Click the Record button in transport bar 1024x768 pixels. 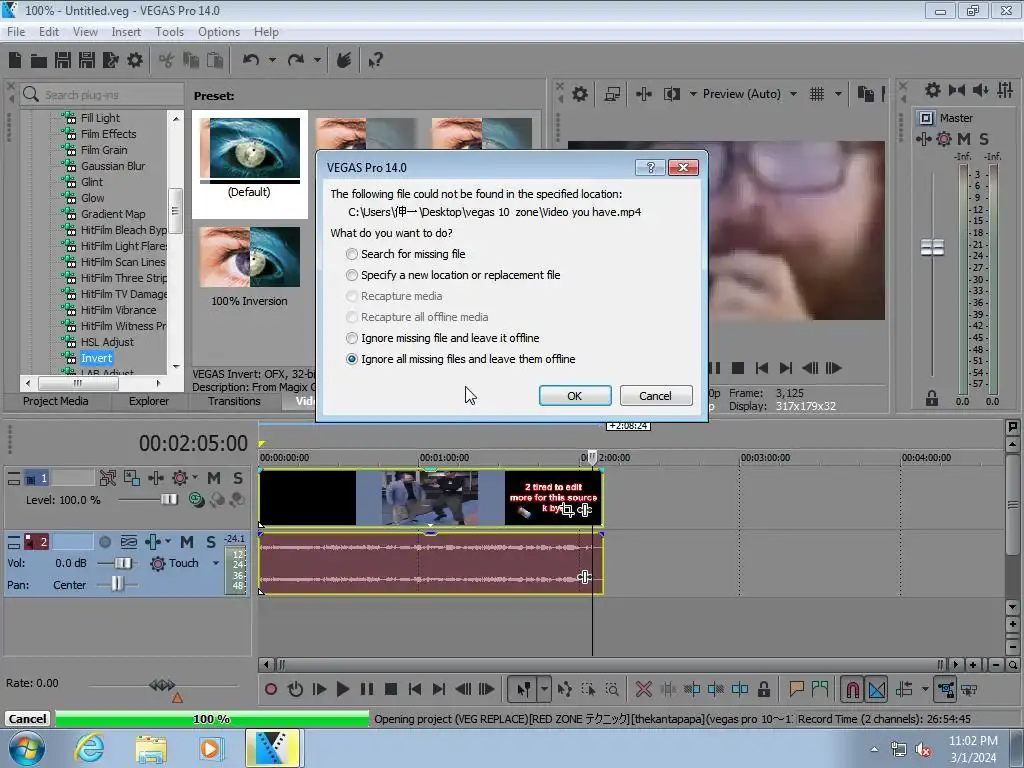[x=271, y=689]
